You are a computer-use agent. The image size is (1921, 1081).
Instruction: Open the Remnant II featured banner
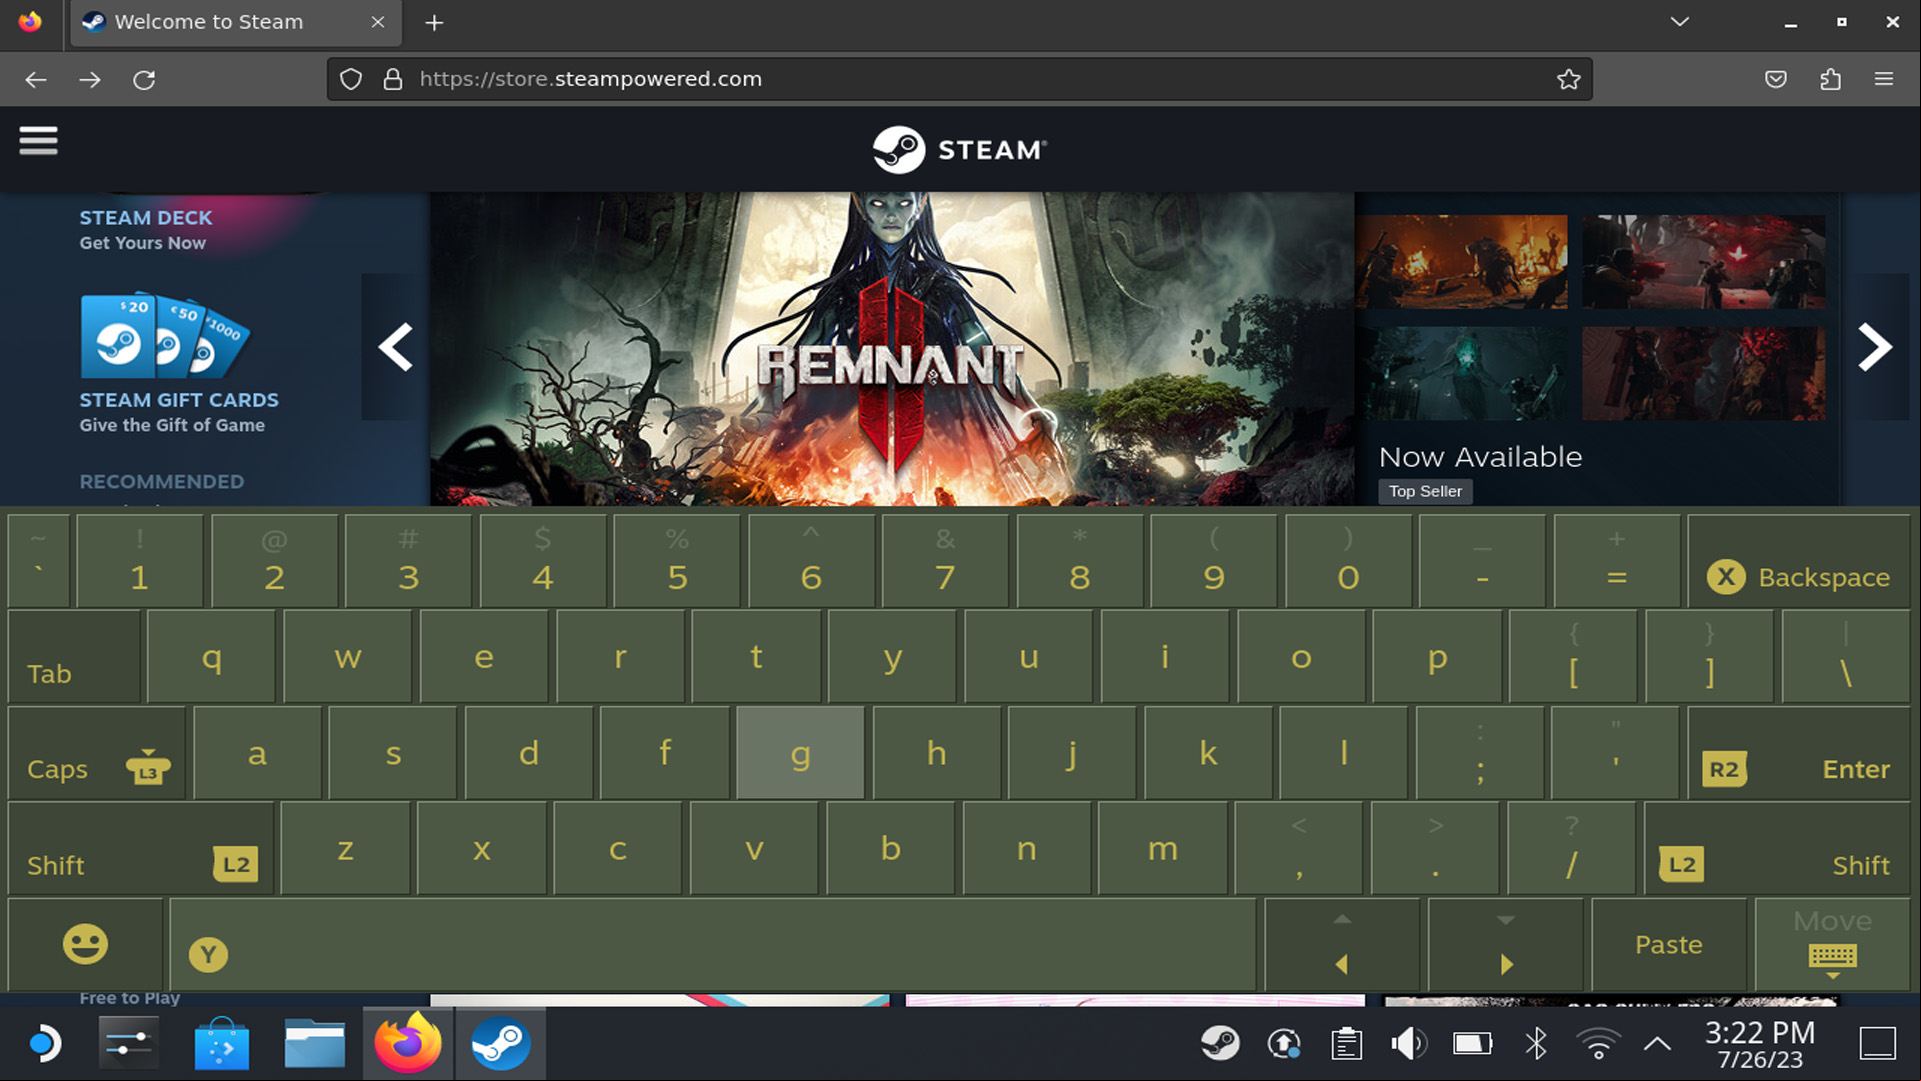(x=892, y=349)
